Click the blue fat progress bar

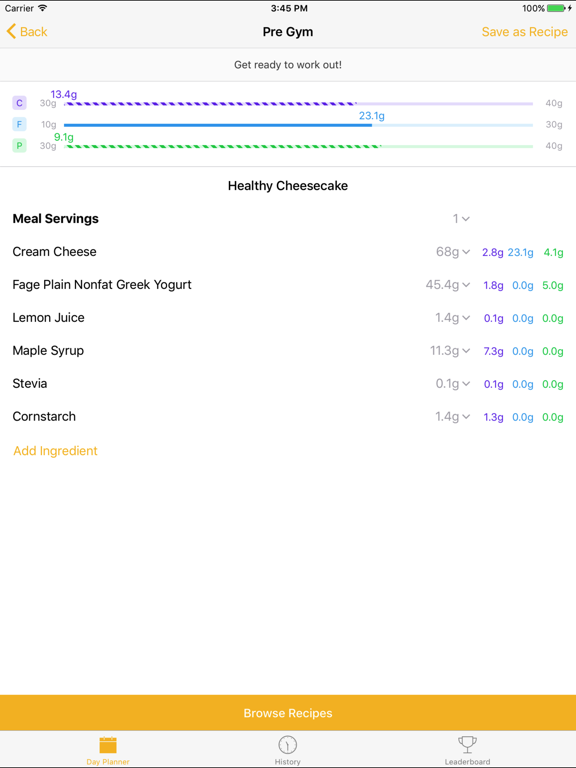coord(298,125)
